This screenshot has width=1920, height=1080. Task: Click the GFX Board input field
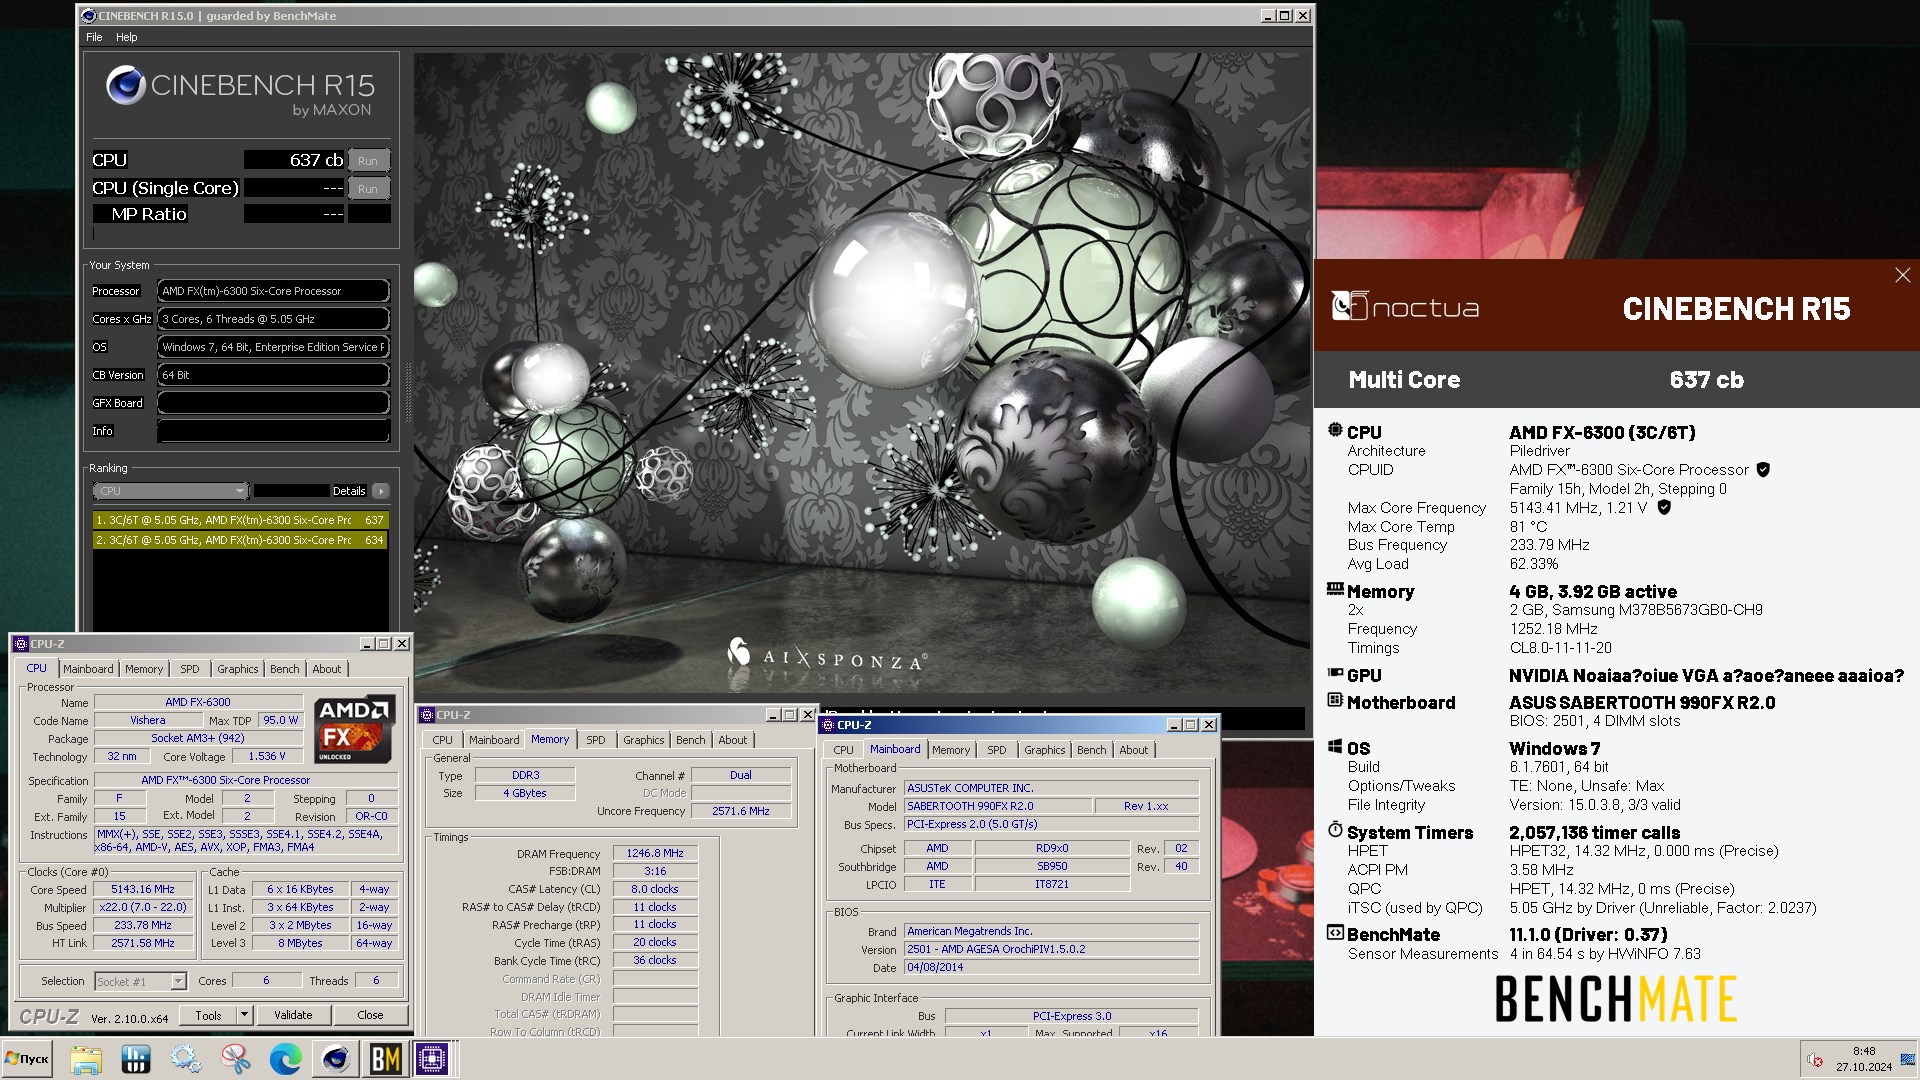pos(273,403)
